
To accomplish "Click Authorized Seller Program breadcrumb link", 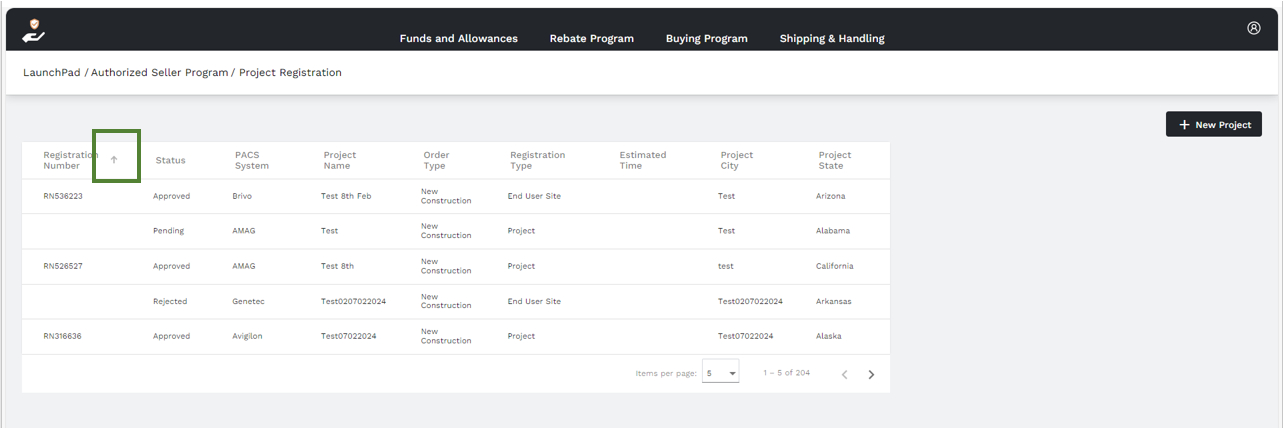I will tap(160, 73).
